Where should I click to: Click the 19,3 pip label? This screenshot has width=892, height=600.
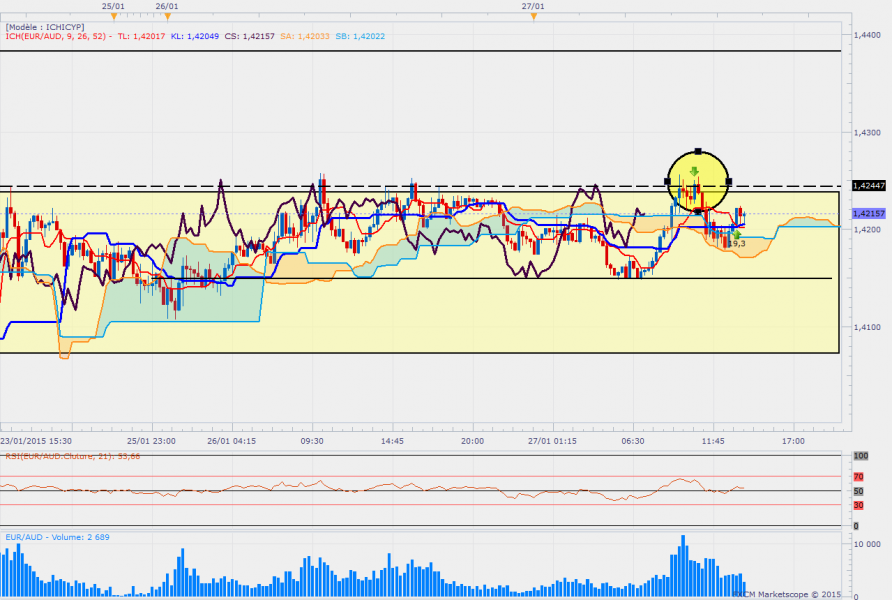[x=737, y=243]
